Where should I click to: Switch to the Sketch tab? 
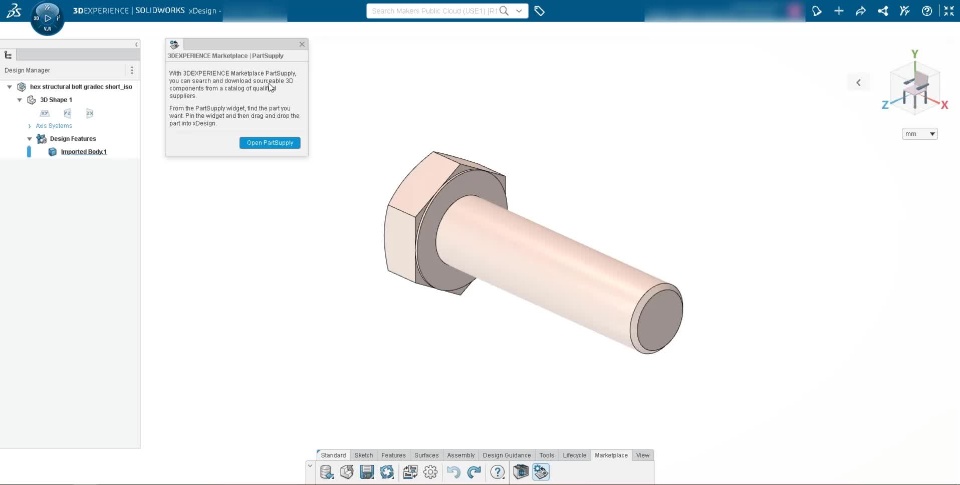pyautogui.click(x=364, y=455)
